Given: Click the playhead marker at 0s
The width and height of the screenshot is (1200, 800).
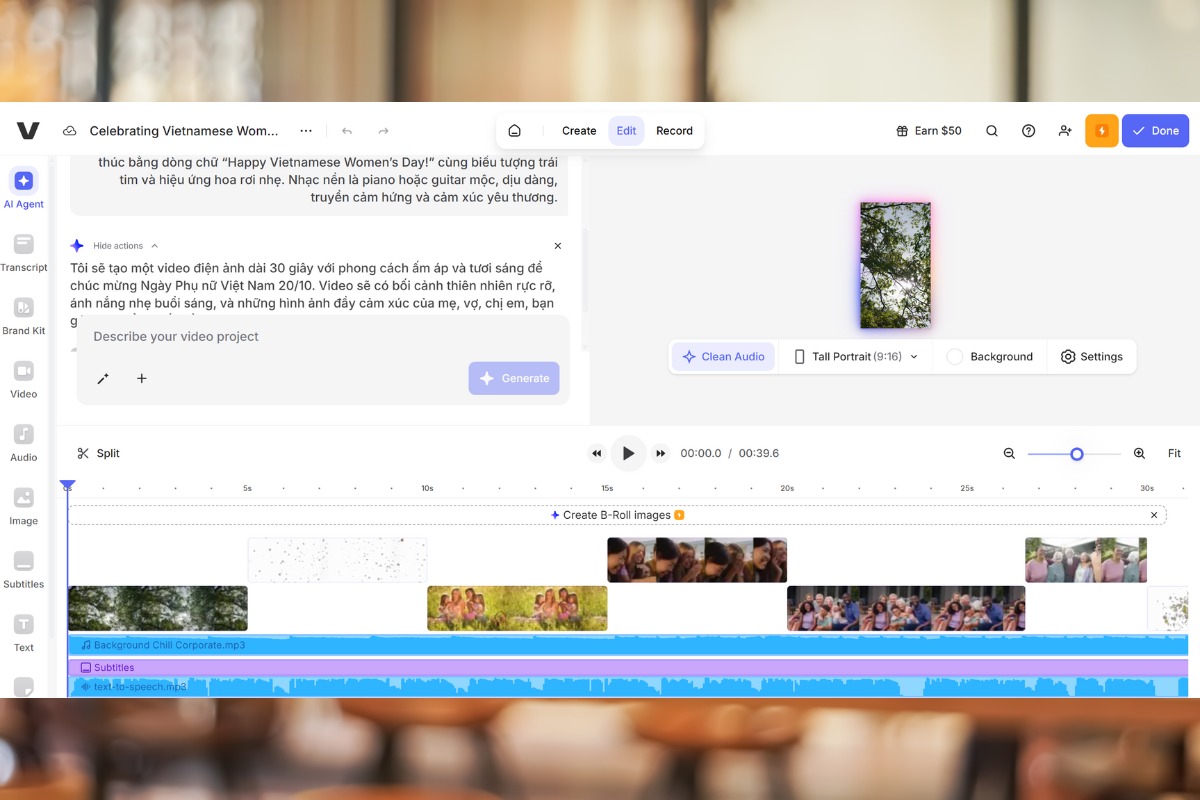Looking at the screenshot, I should (68, 486).
